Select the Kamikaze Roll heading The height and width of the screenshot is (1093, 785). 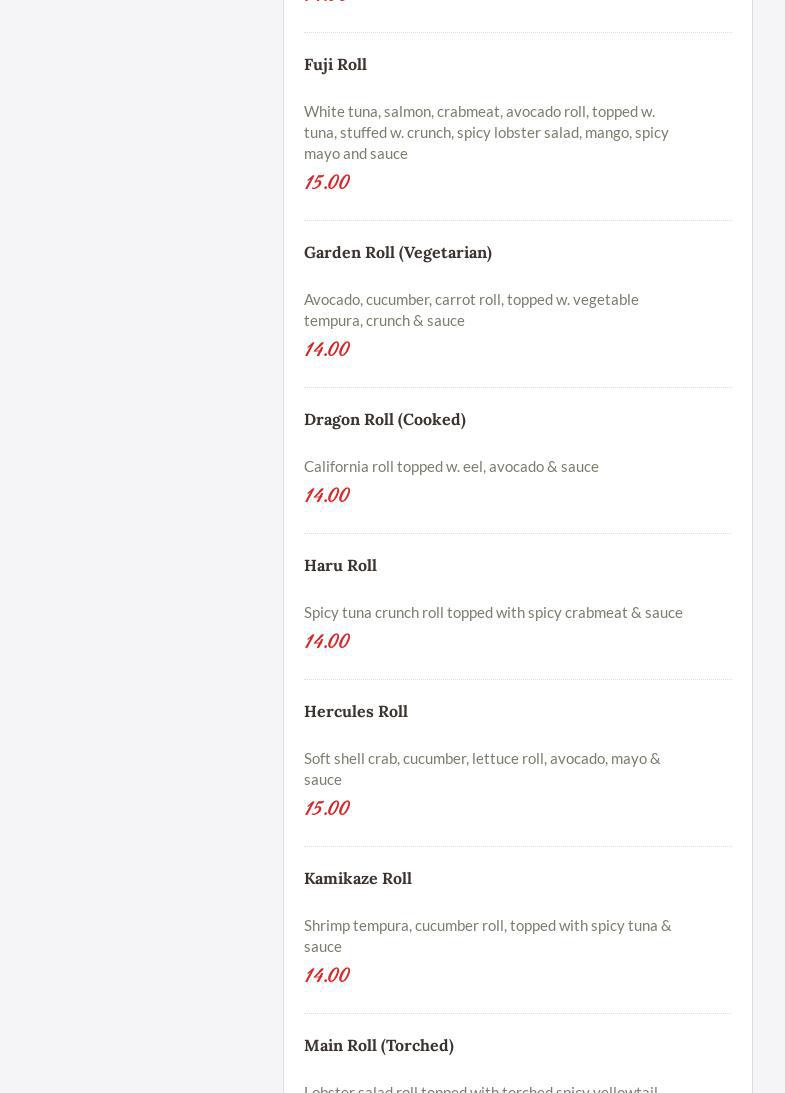357,878
